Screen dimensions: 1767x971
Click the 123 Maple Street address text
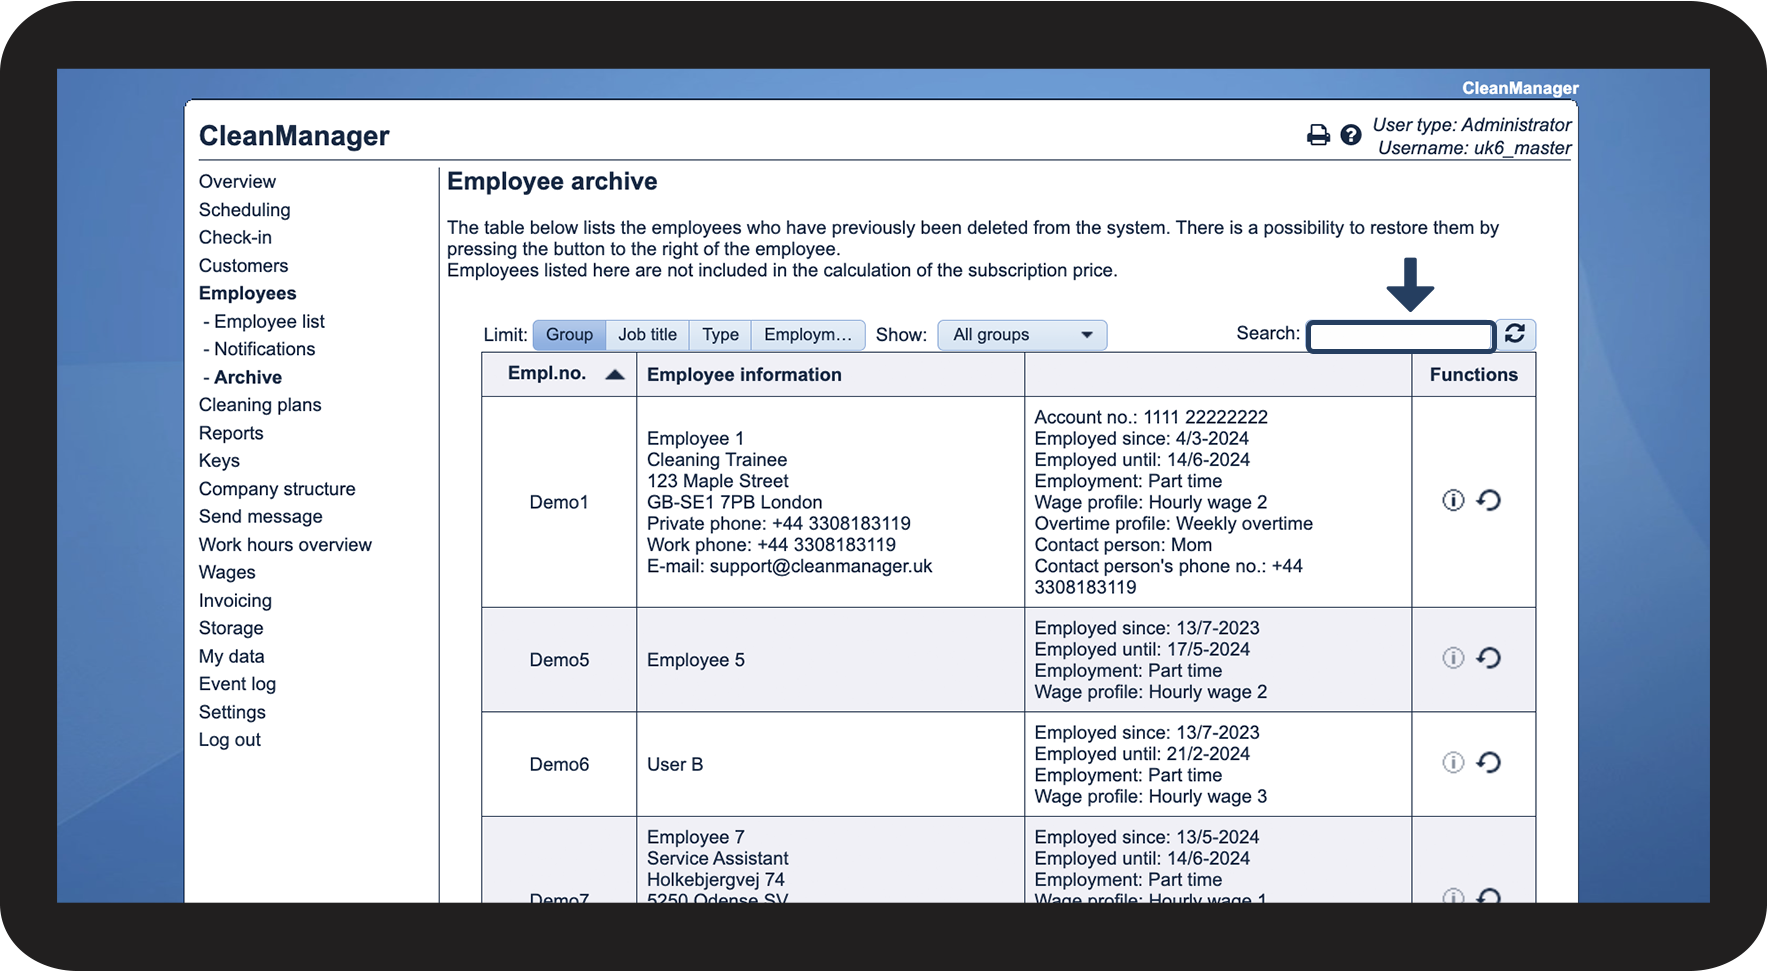pyautogui.click(x=718, y=481)
